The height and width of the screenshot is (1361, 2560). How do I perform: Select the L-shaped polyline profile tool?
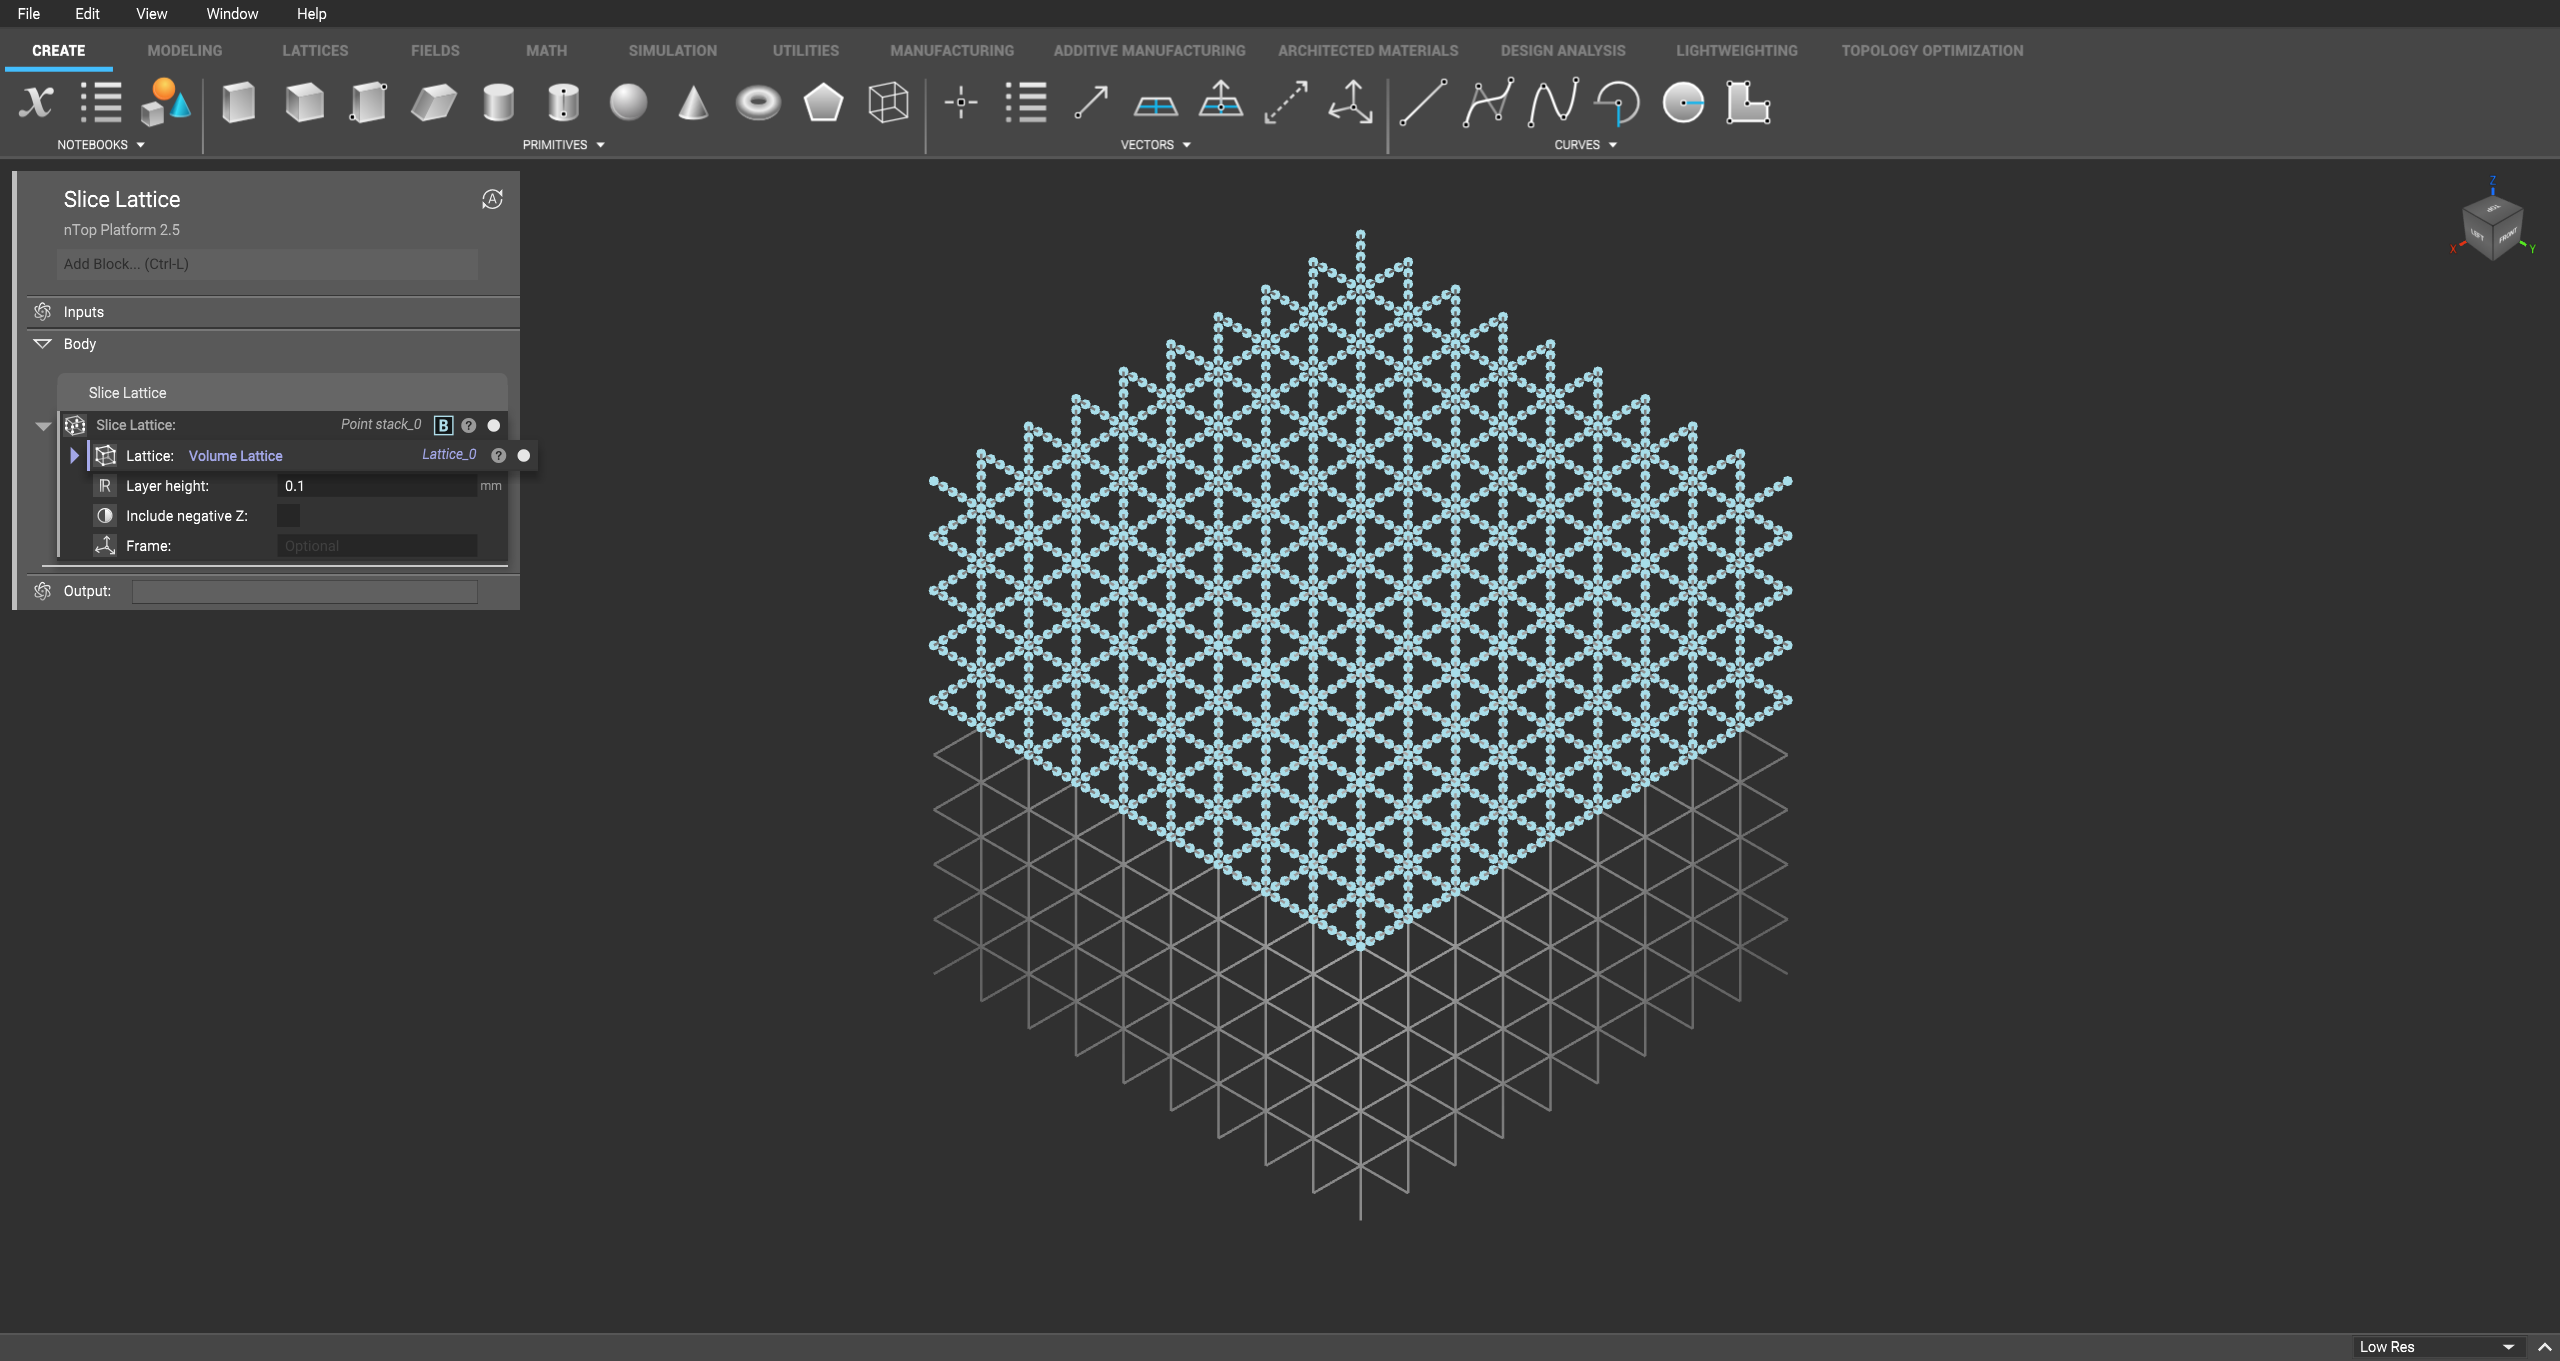point(1748,102)
